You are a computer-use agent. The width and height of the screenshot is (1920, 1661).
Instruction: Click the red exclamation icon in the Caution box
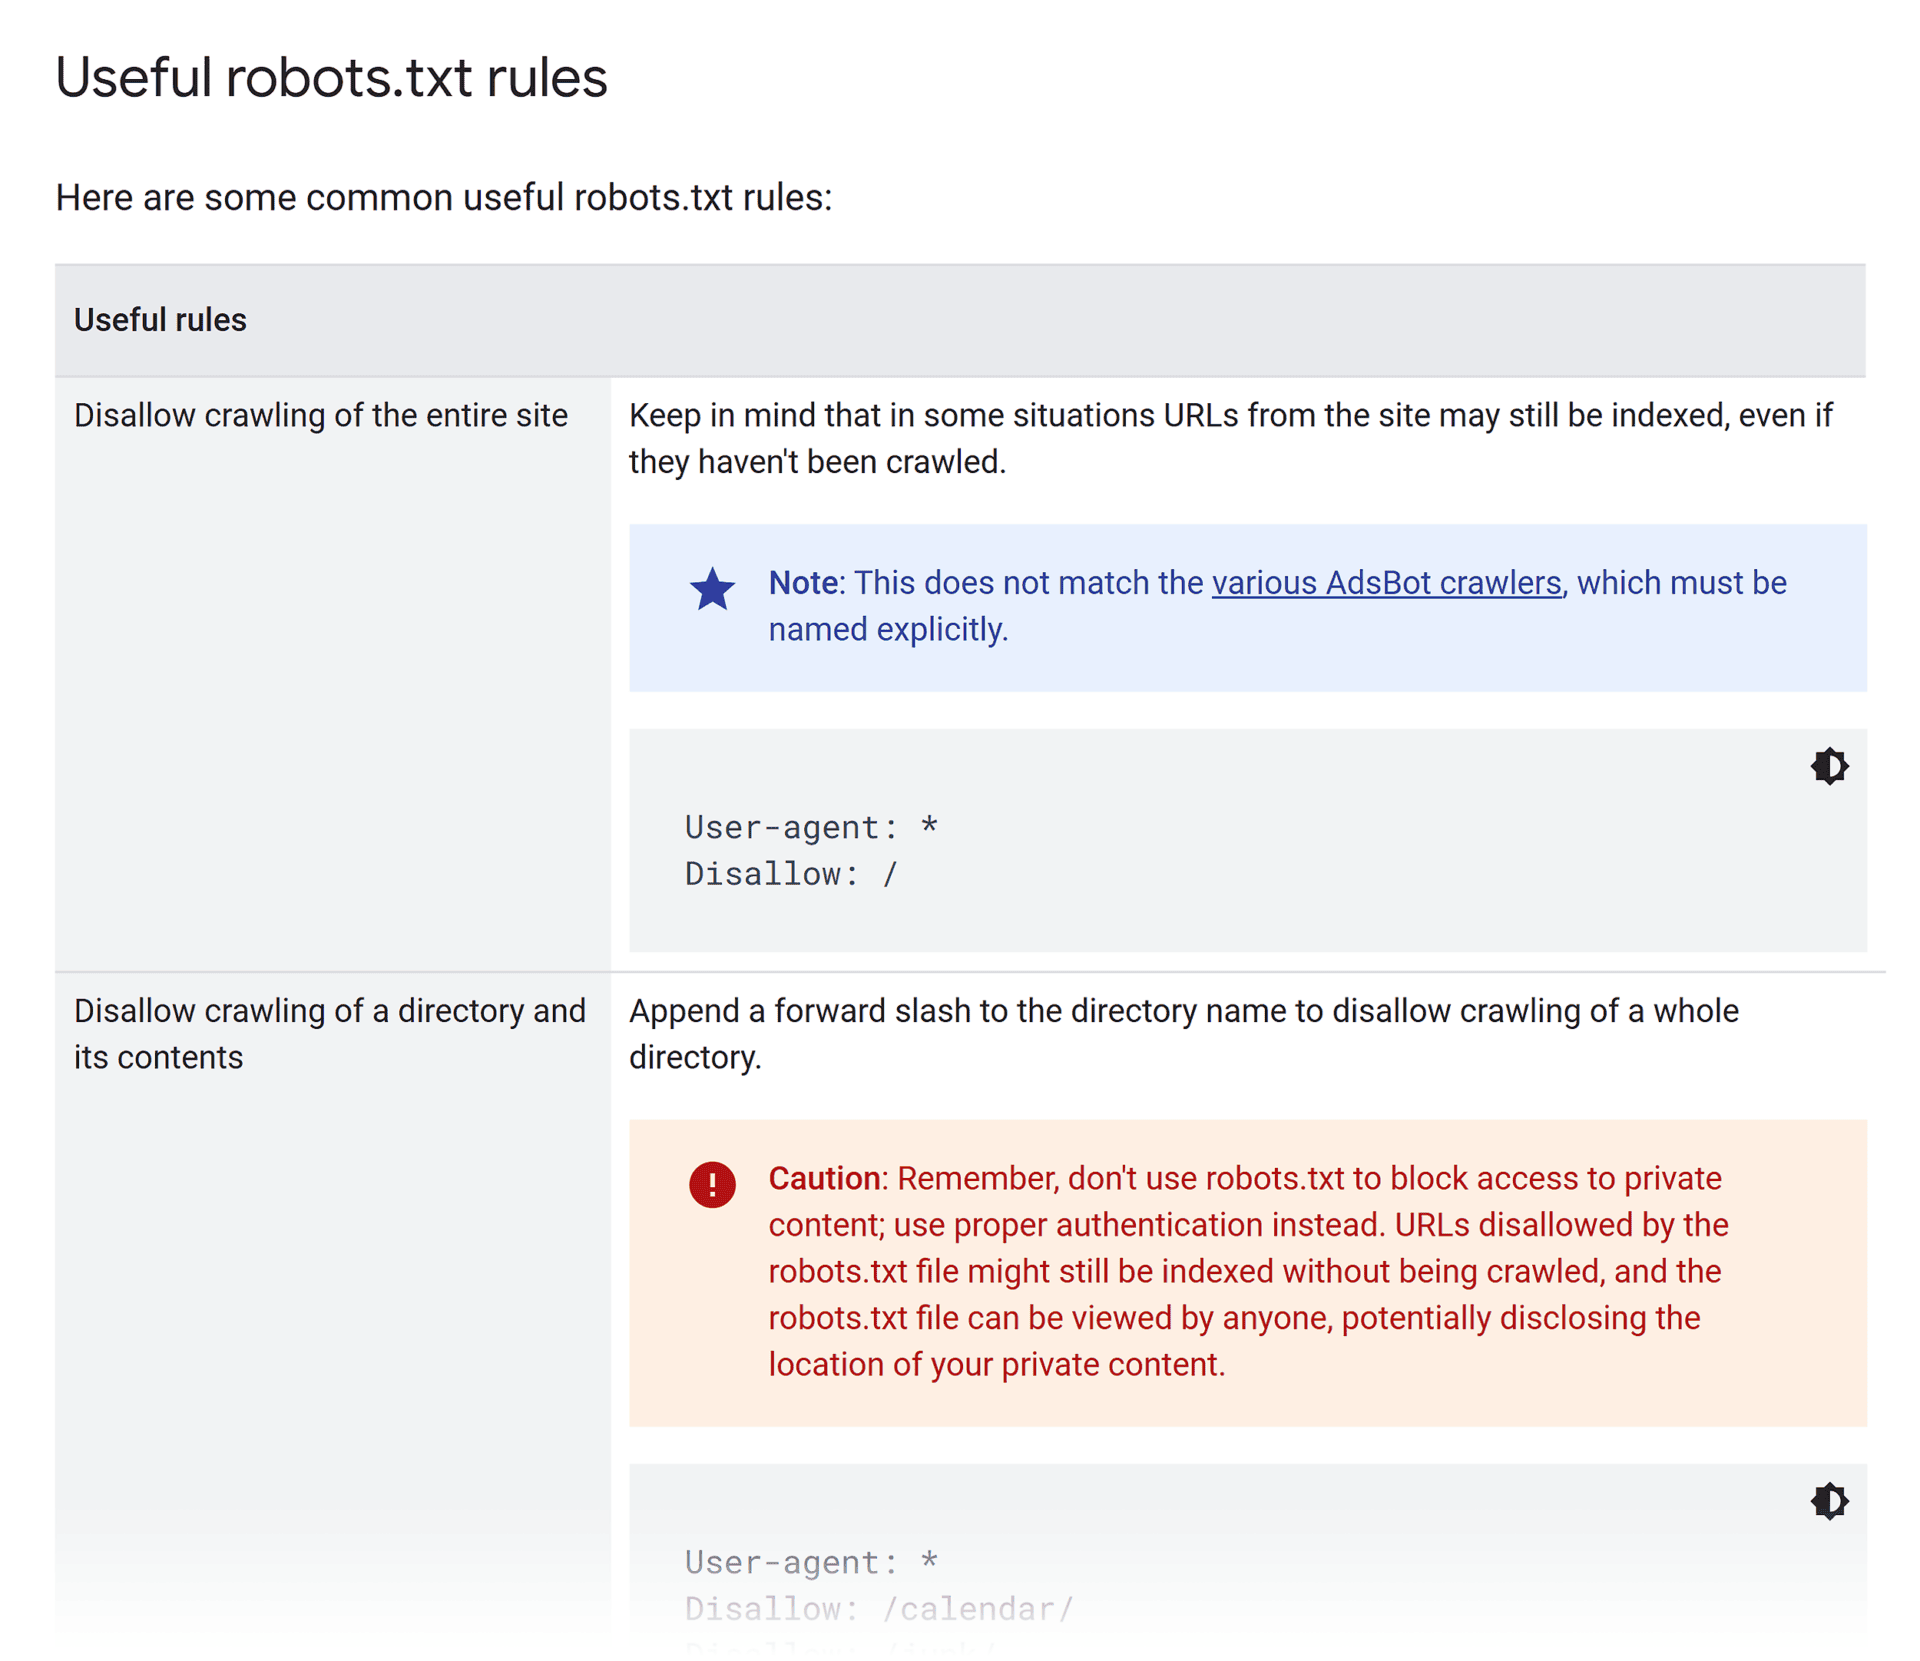[x=712, y=1184]
